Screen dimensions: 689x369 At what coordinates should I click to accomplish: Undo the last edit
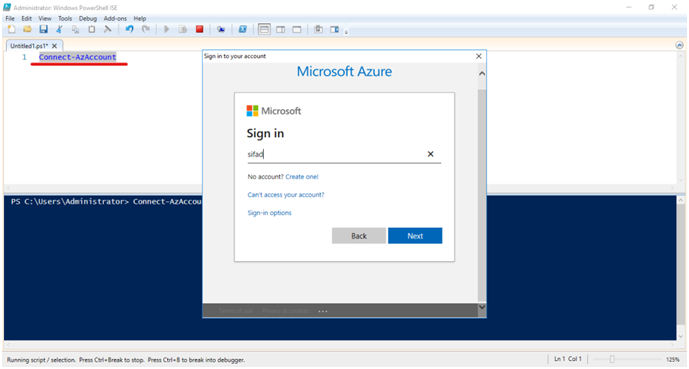point(129,29)
